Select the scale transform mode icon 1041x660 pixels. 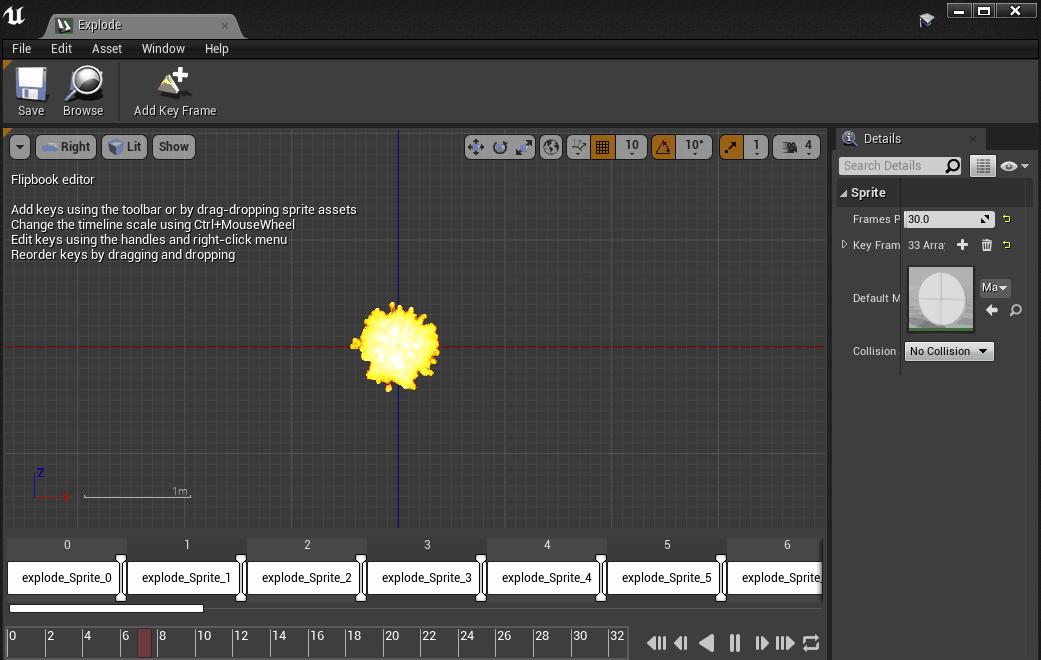(x=521, y=147)
